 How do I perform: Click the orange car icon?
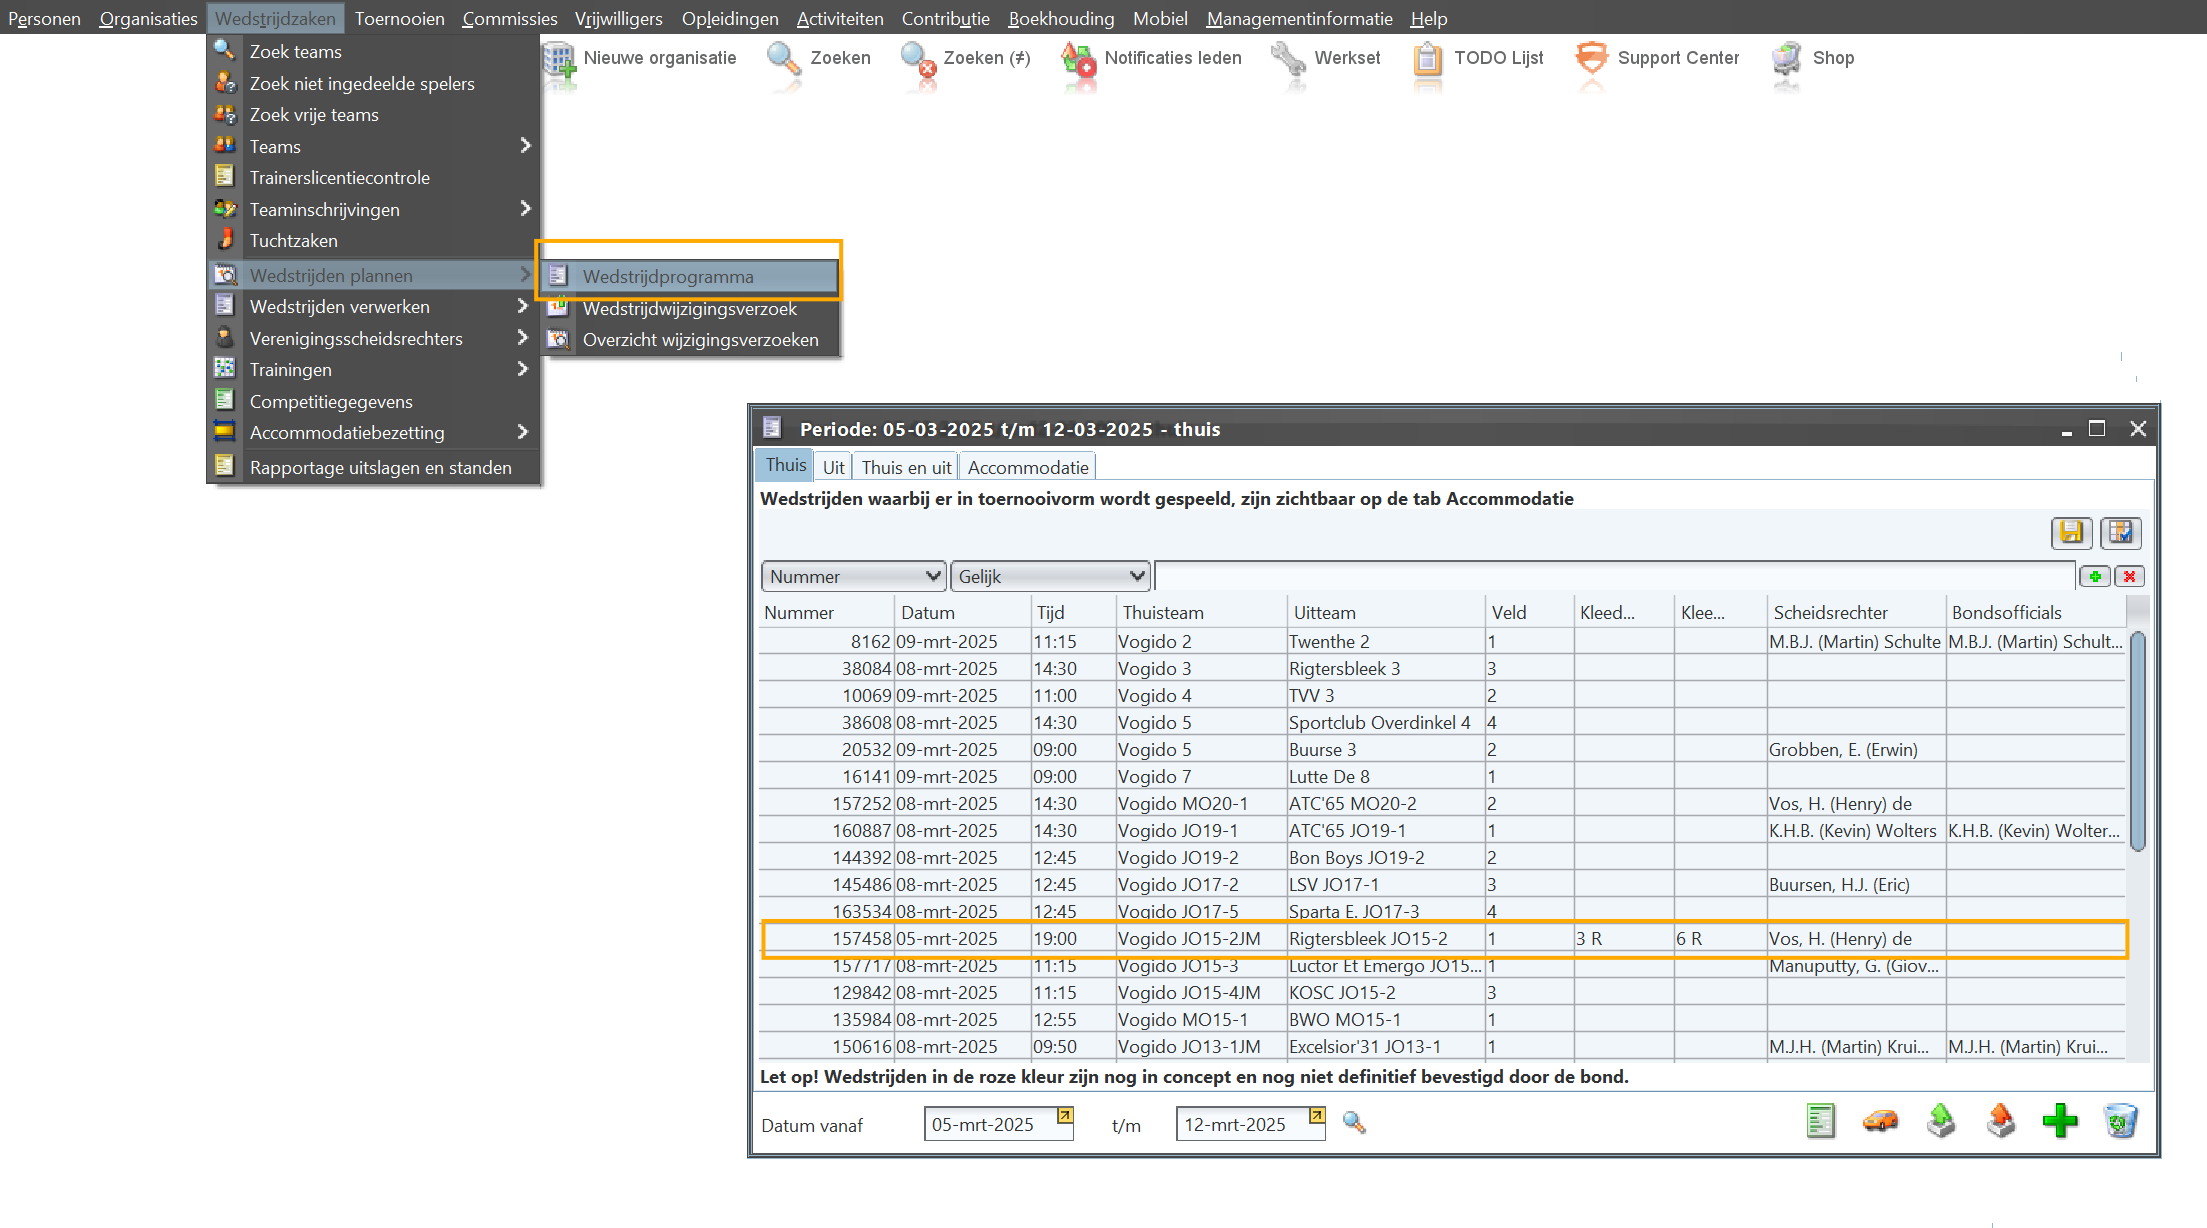pyautogui.click(x=1881, y=1122)
